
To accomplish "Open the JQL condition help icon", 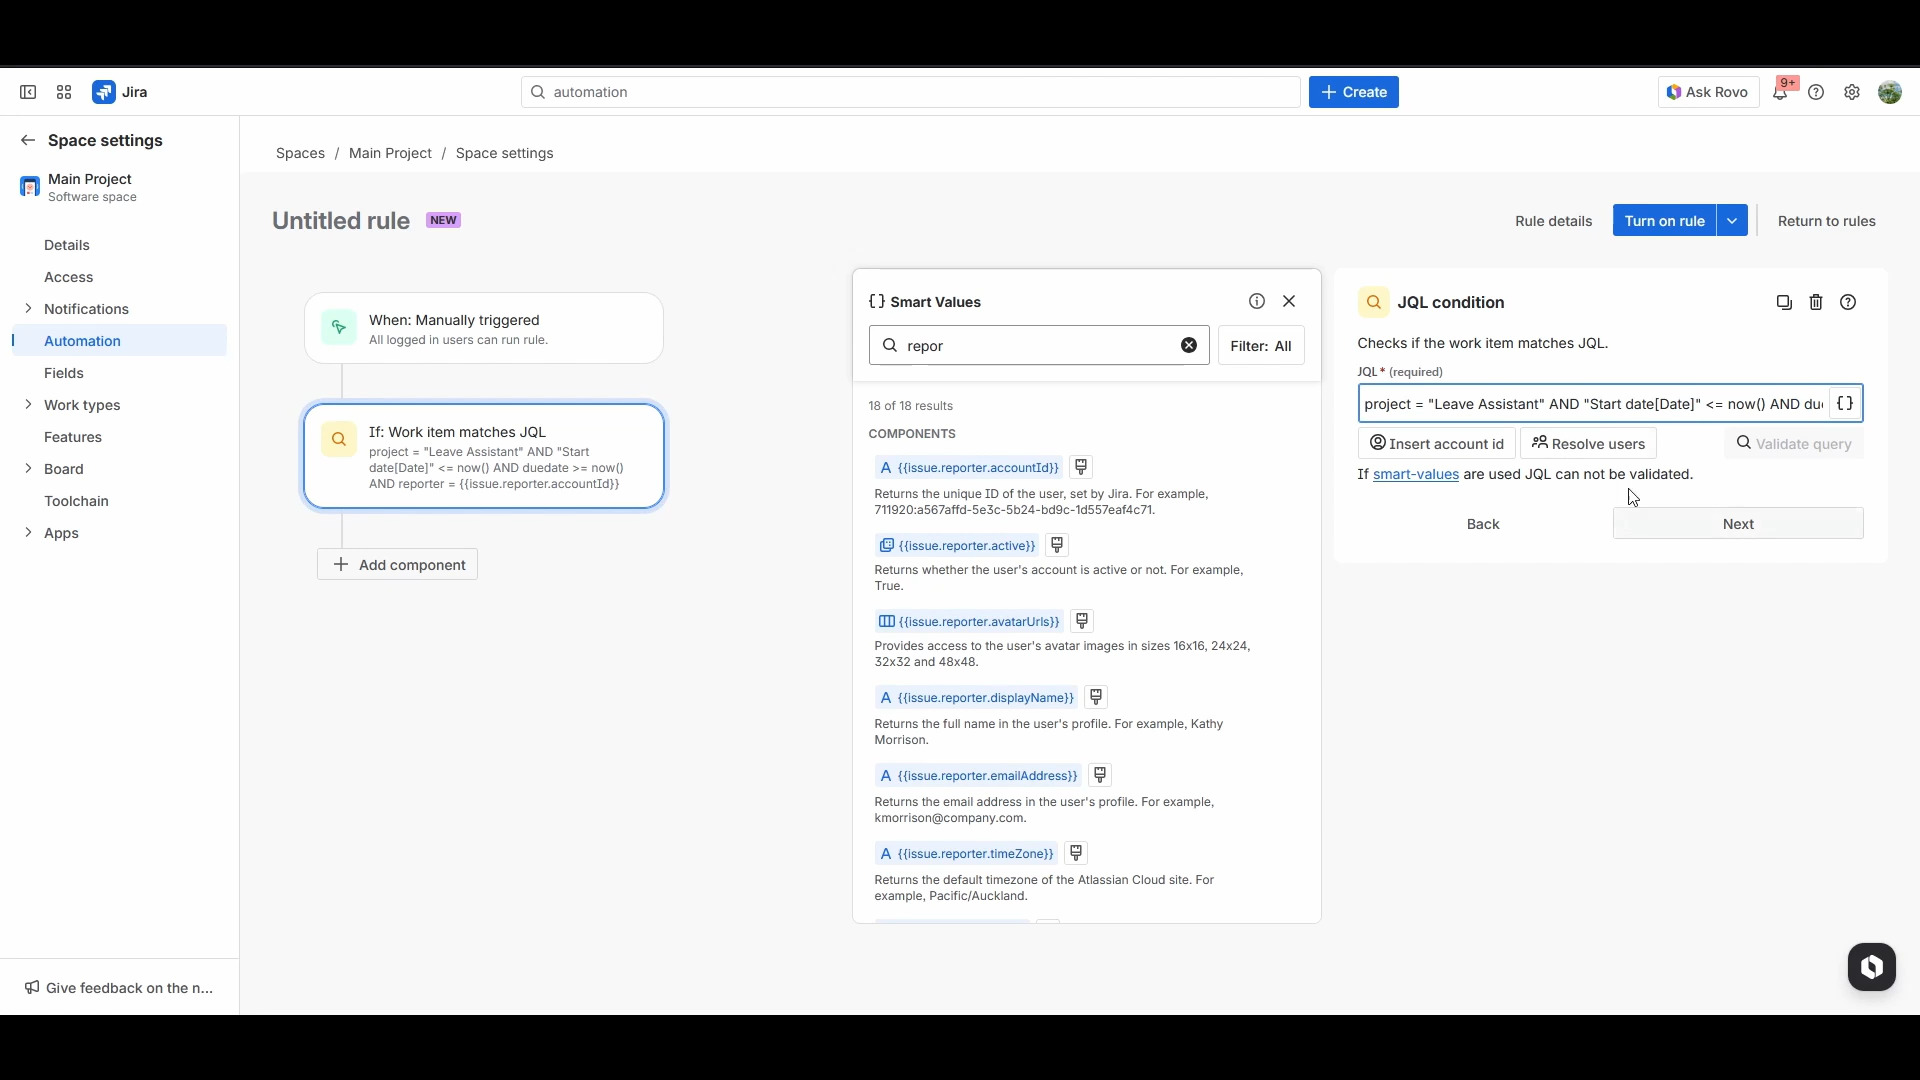I will pyautogui.click(x=1848, y=302).
